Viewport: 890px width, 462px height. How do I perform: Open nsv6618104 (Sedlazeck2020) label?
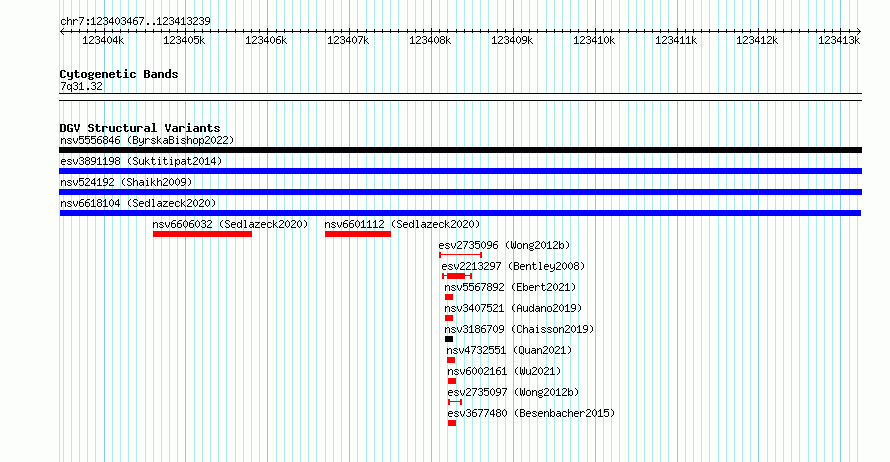[138, 203]
